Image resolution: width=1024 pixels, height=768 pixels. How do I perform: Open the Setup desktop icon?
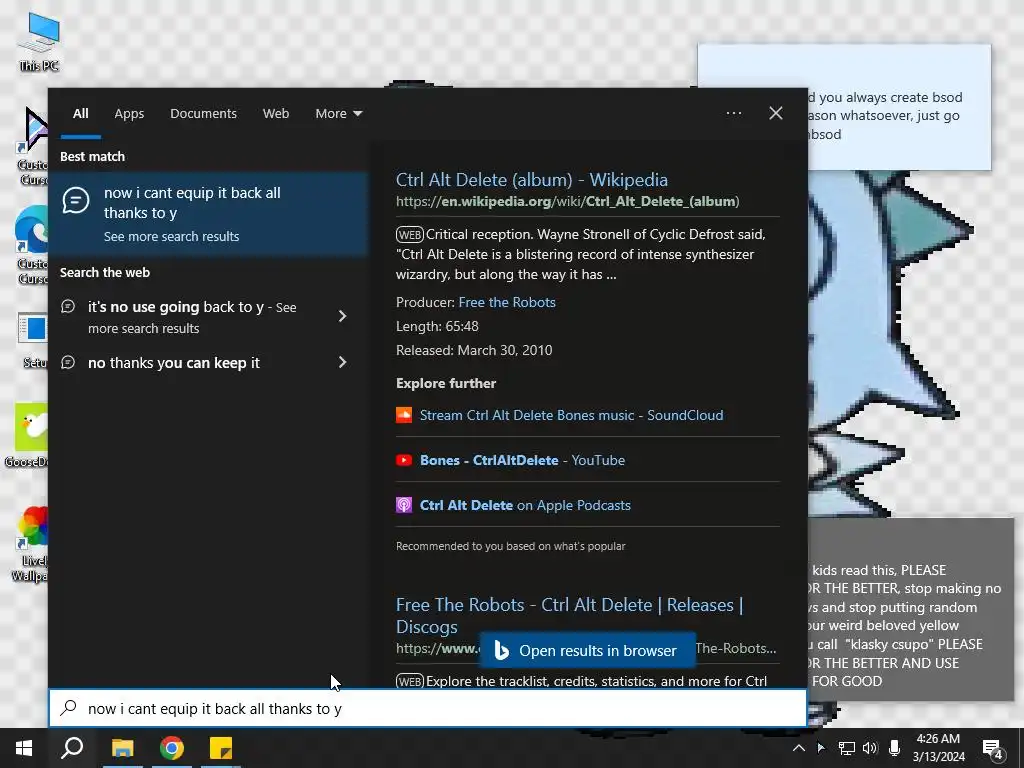tap(33, 340)
